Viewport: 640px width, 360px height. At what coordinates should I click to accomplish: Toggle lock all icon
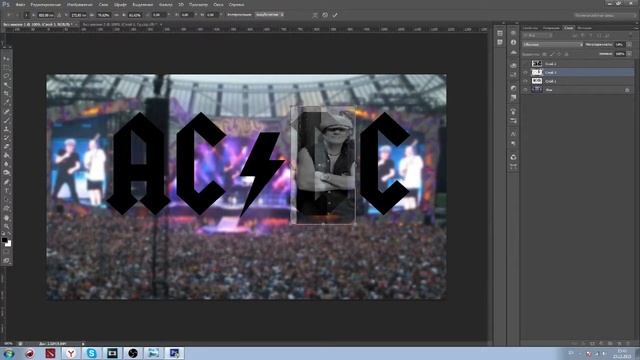567,54
